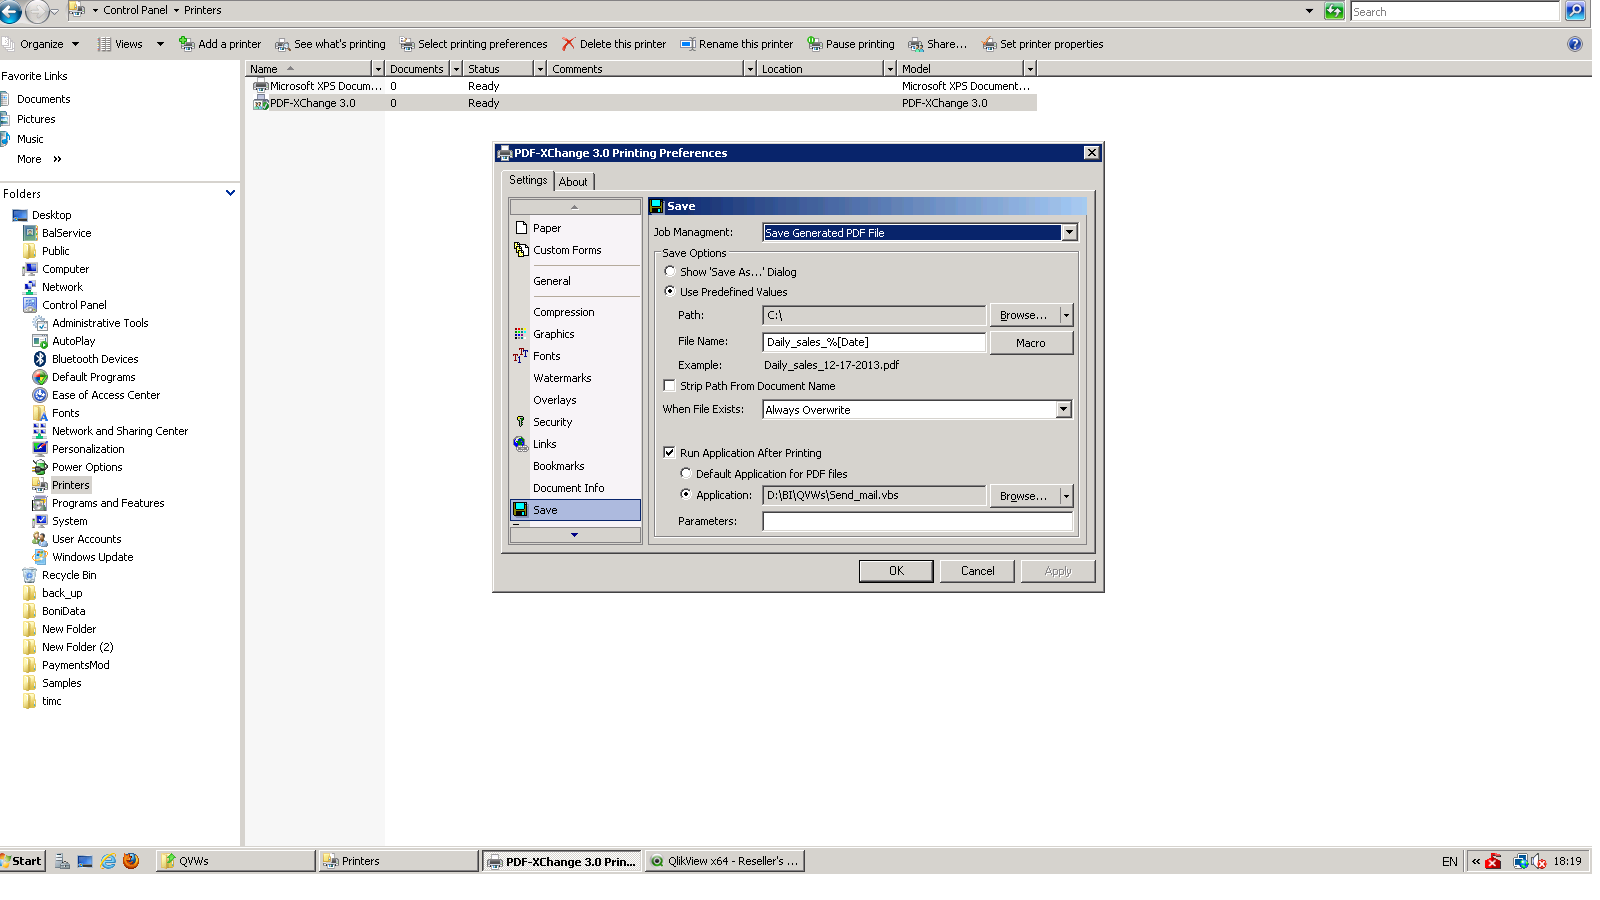Click the Security key icon
Image resolution: width=1600 pixels, height=900 pixels.
[520, 422]
